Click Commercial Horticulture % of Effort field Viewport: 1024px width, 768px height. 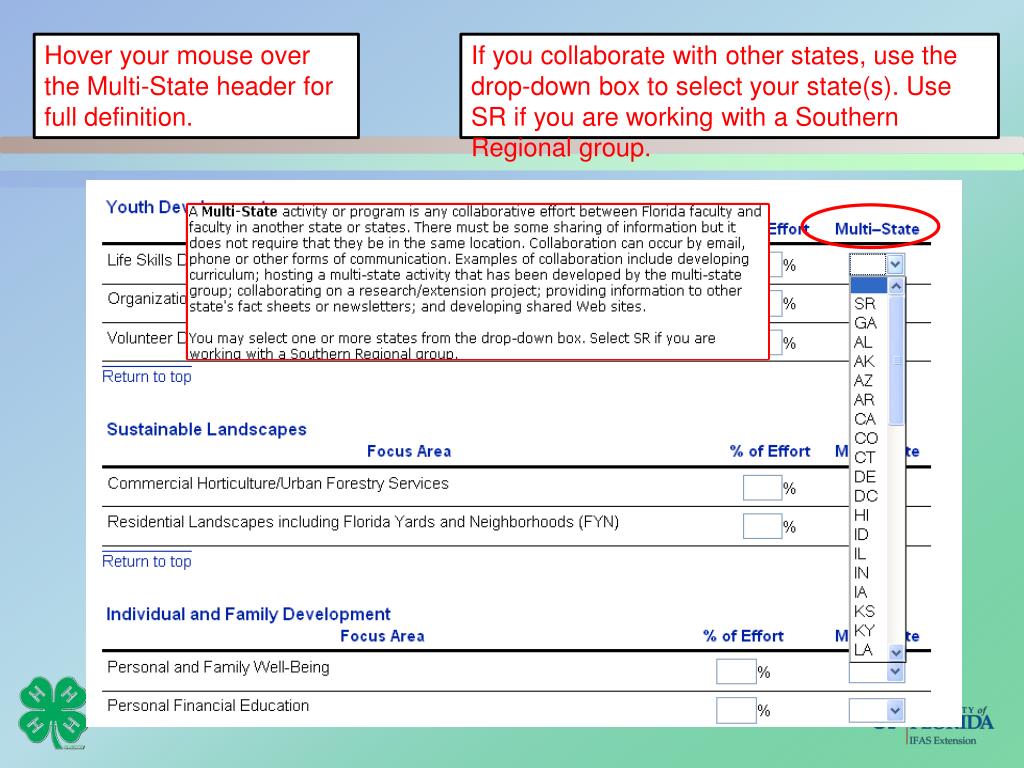pos(762,488)
